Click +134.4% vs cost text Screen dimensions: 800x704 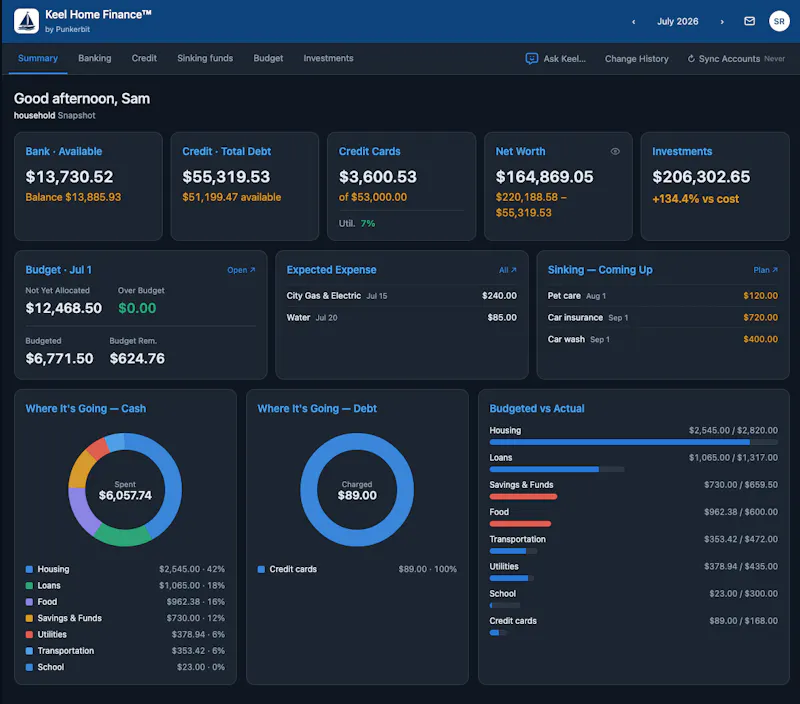[695, 199]
